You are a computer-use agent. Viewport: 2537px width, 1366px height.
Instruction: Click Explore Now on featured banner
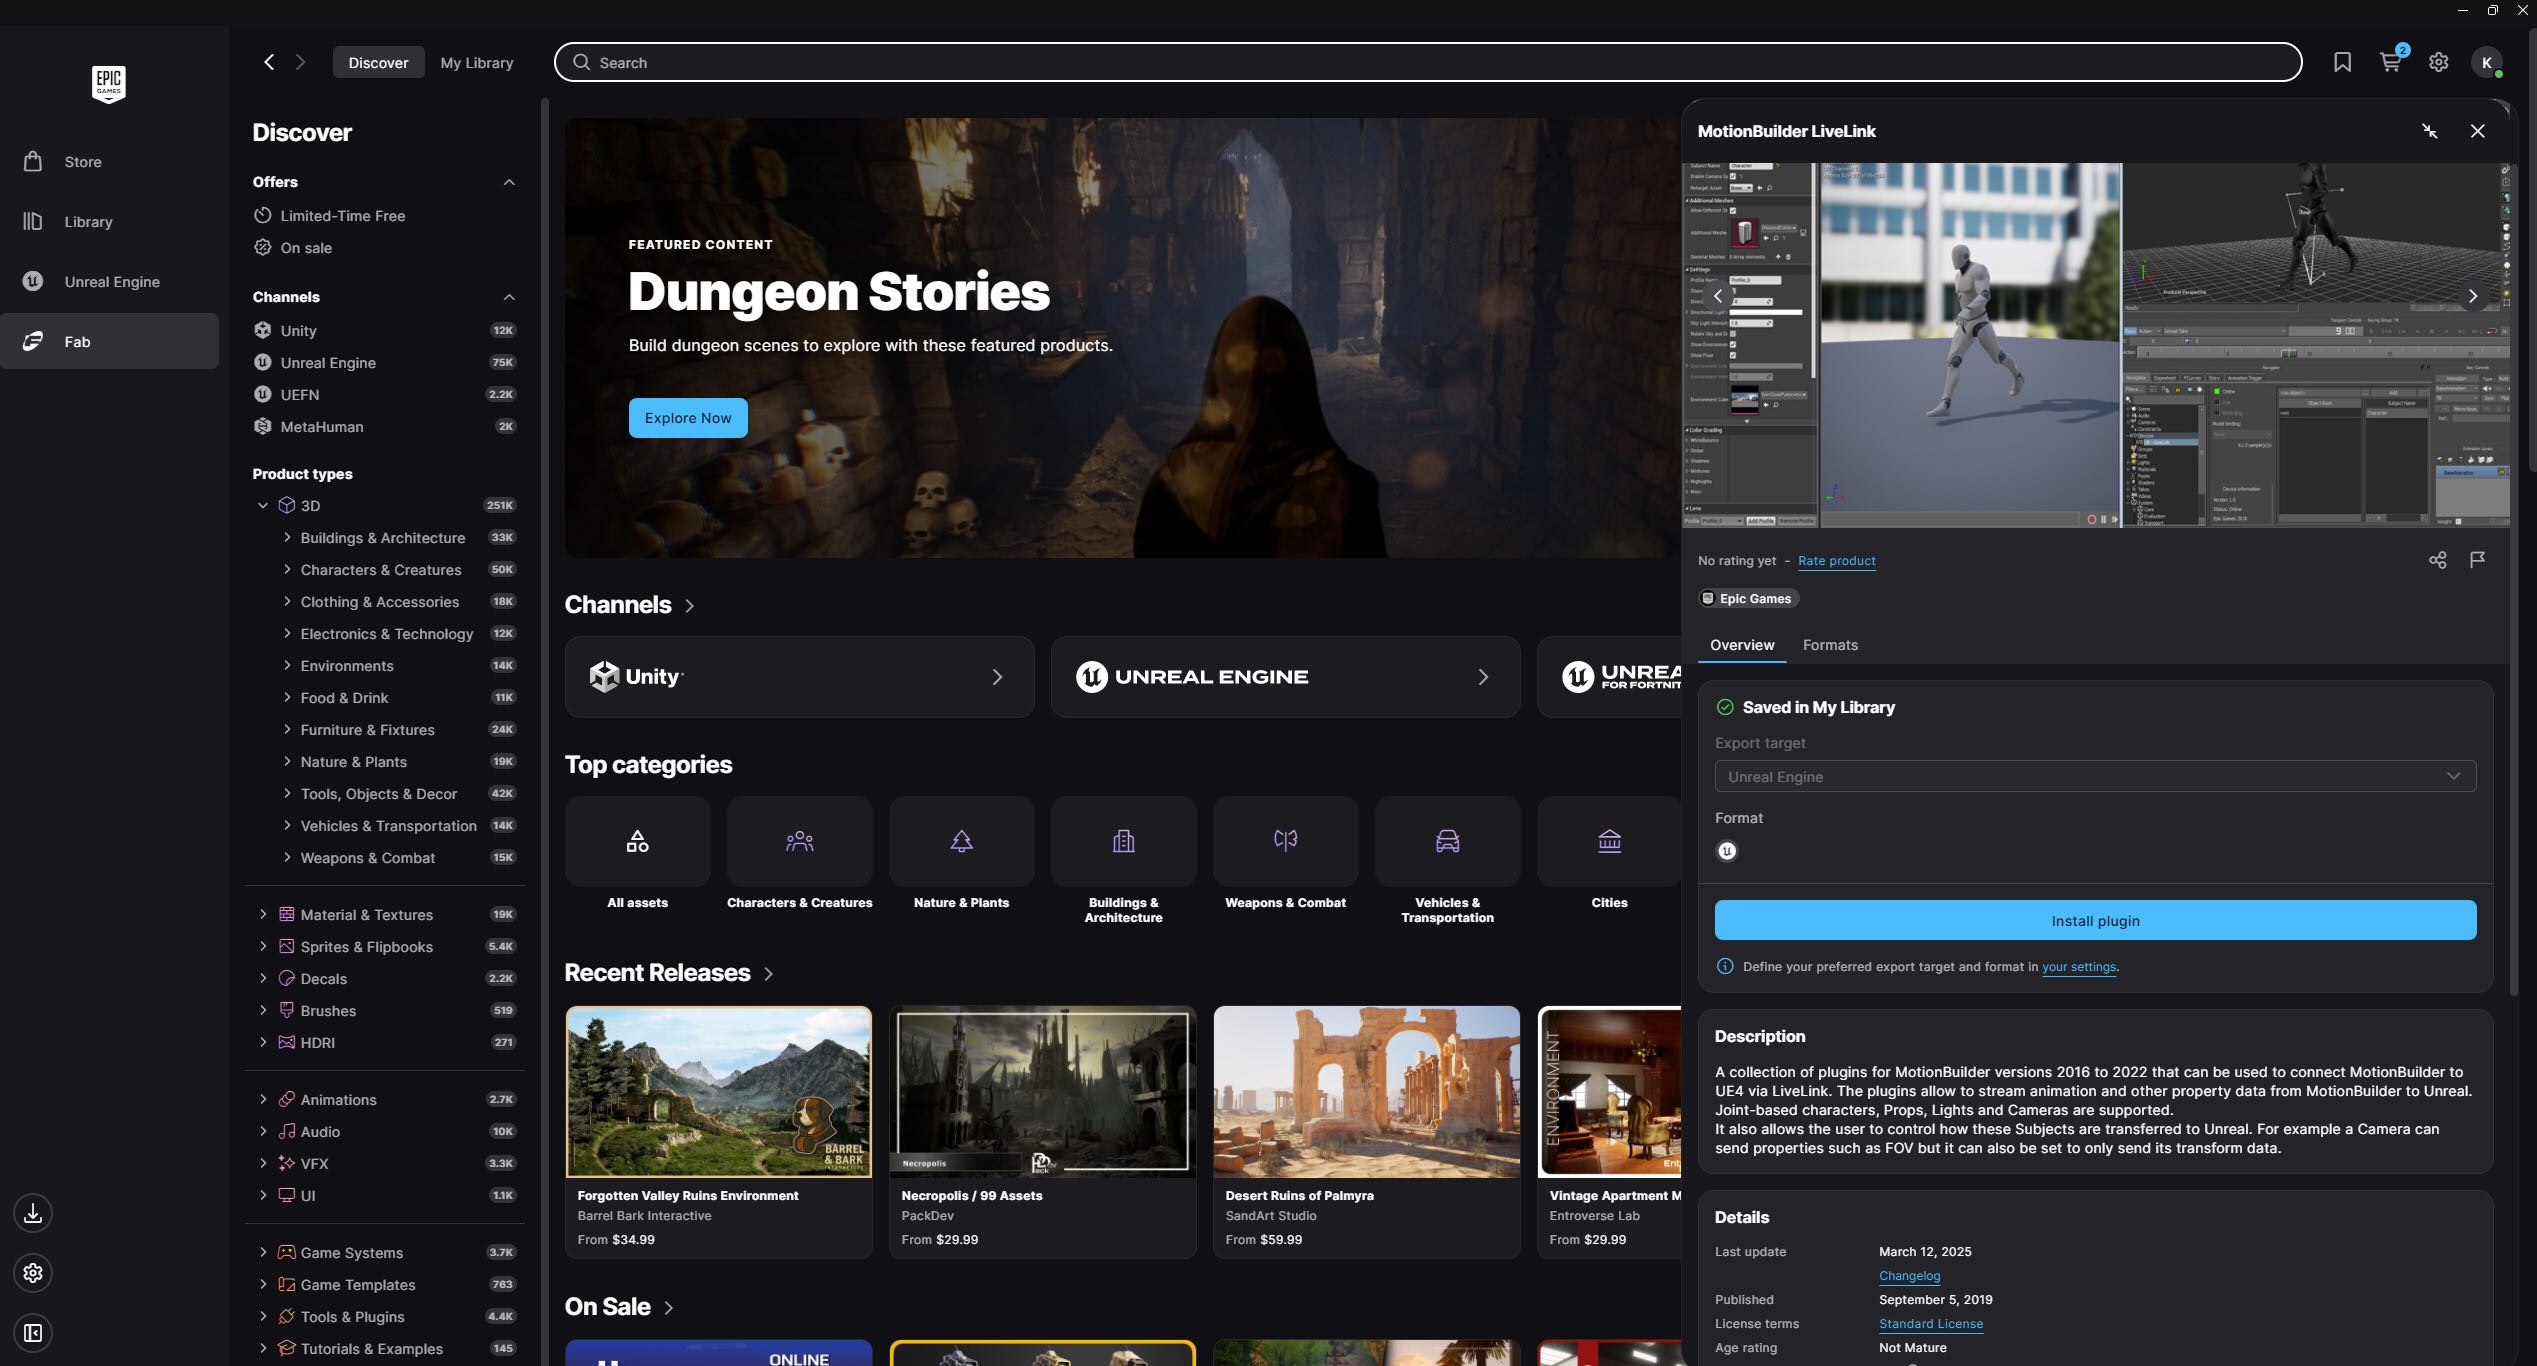point(687,418)
